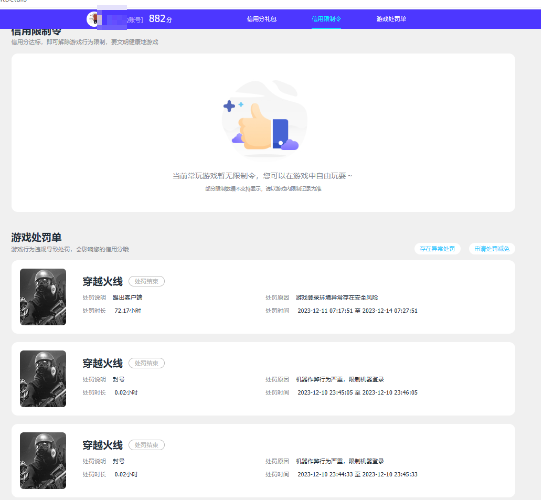Click the 处罚结束 badge on the 72.17小时 record
This screenshot has width=541, height=500.
tap(147, 281)
